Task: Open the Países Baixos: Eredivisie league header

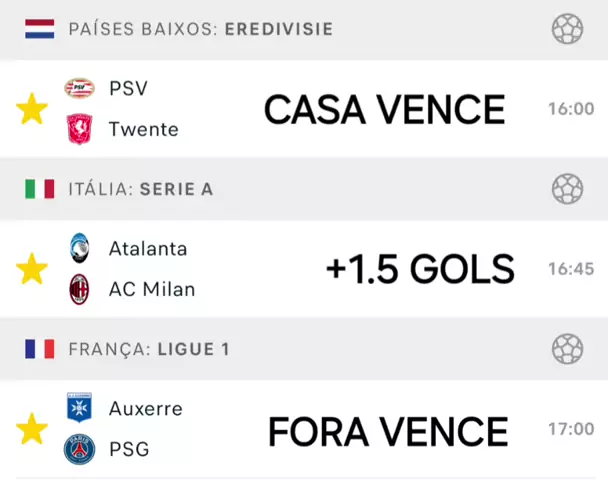Action: pos(201,29)
